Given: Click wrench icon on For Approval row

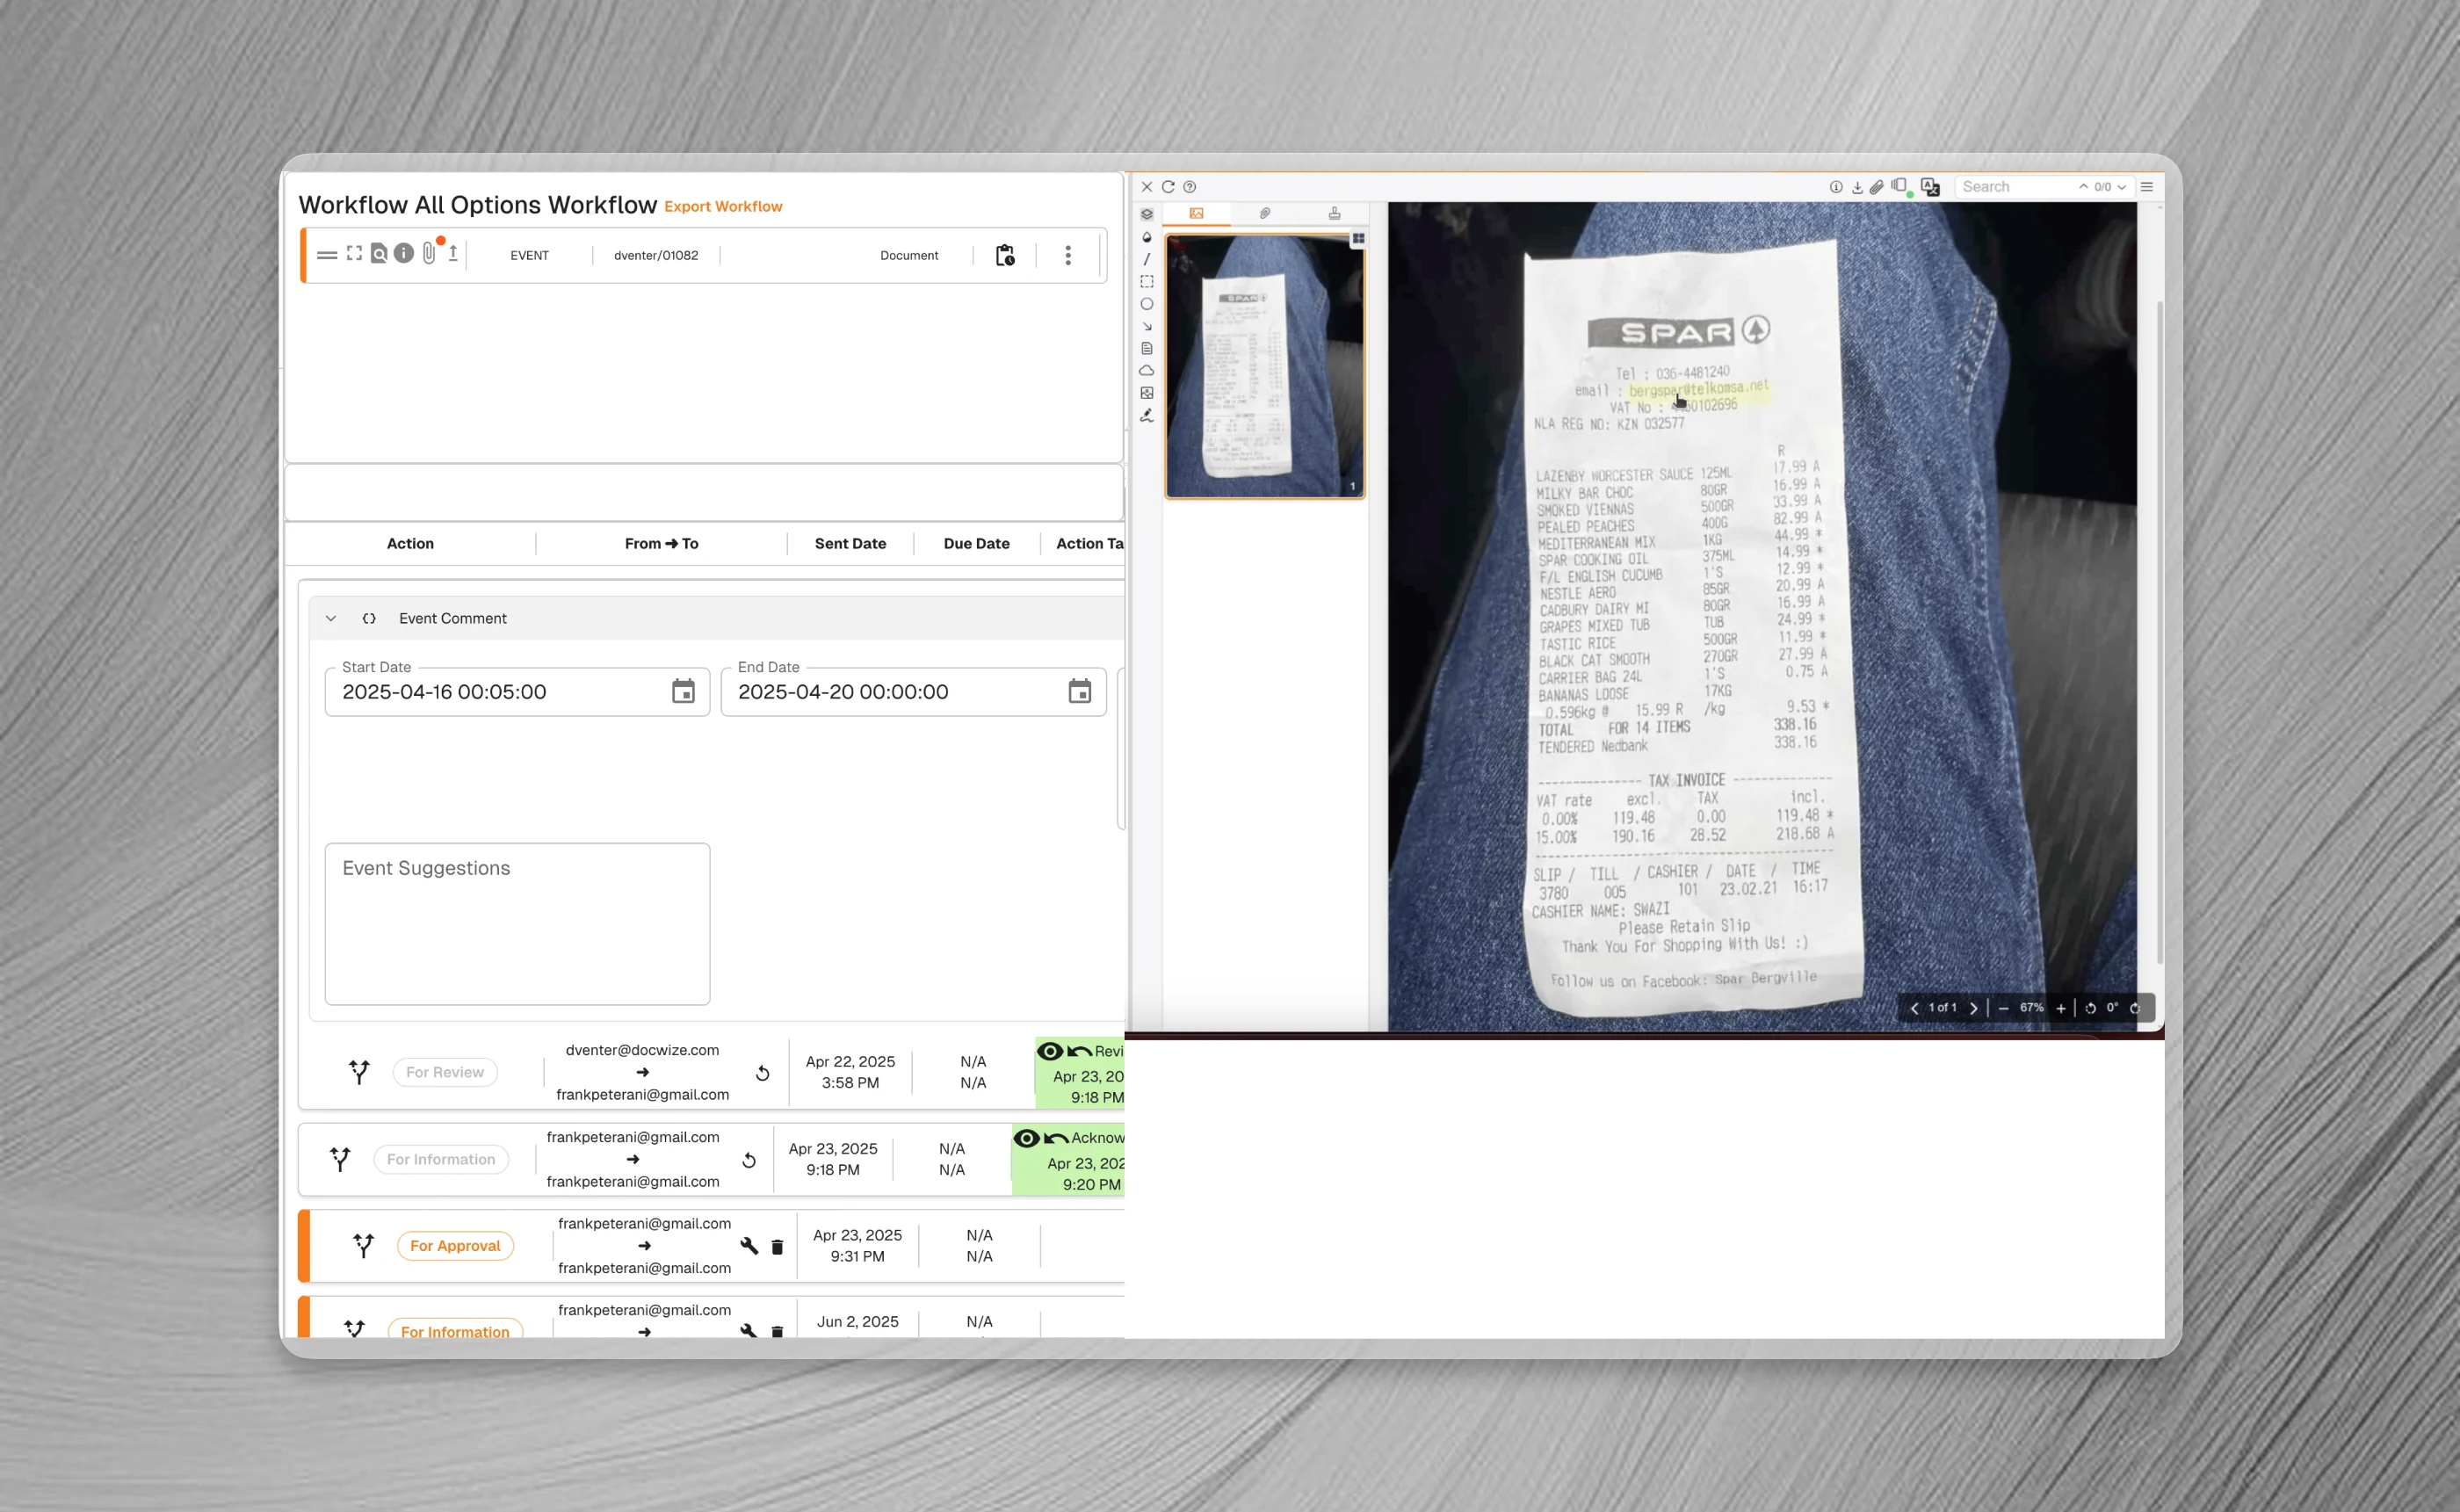Looking at the screenshot, I should click(x=749, y=1246).
